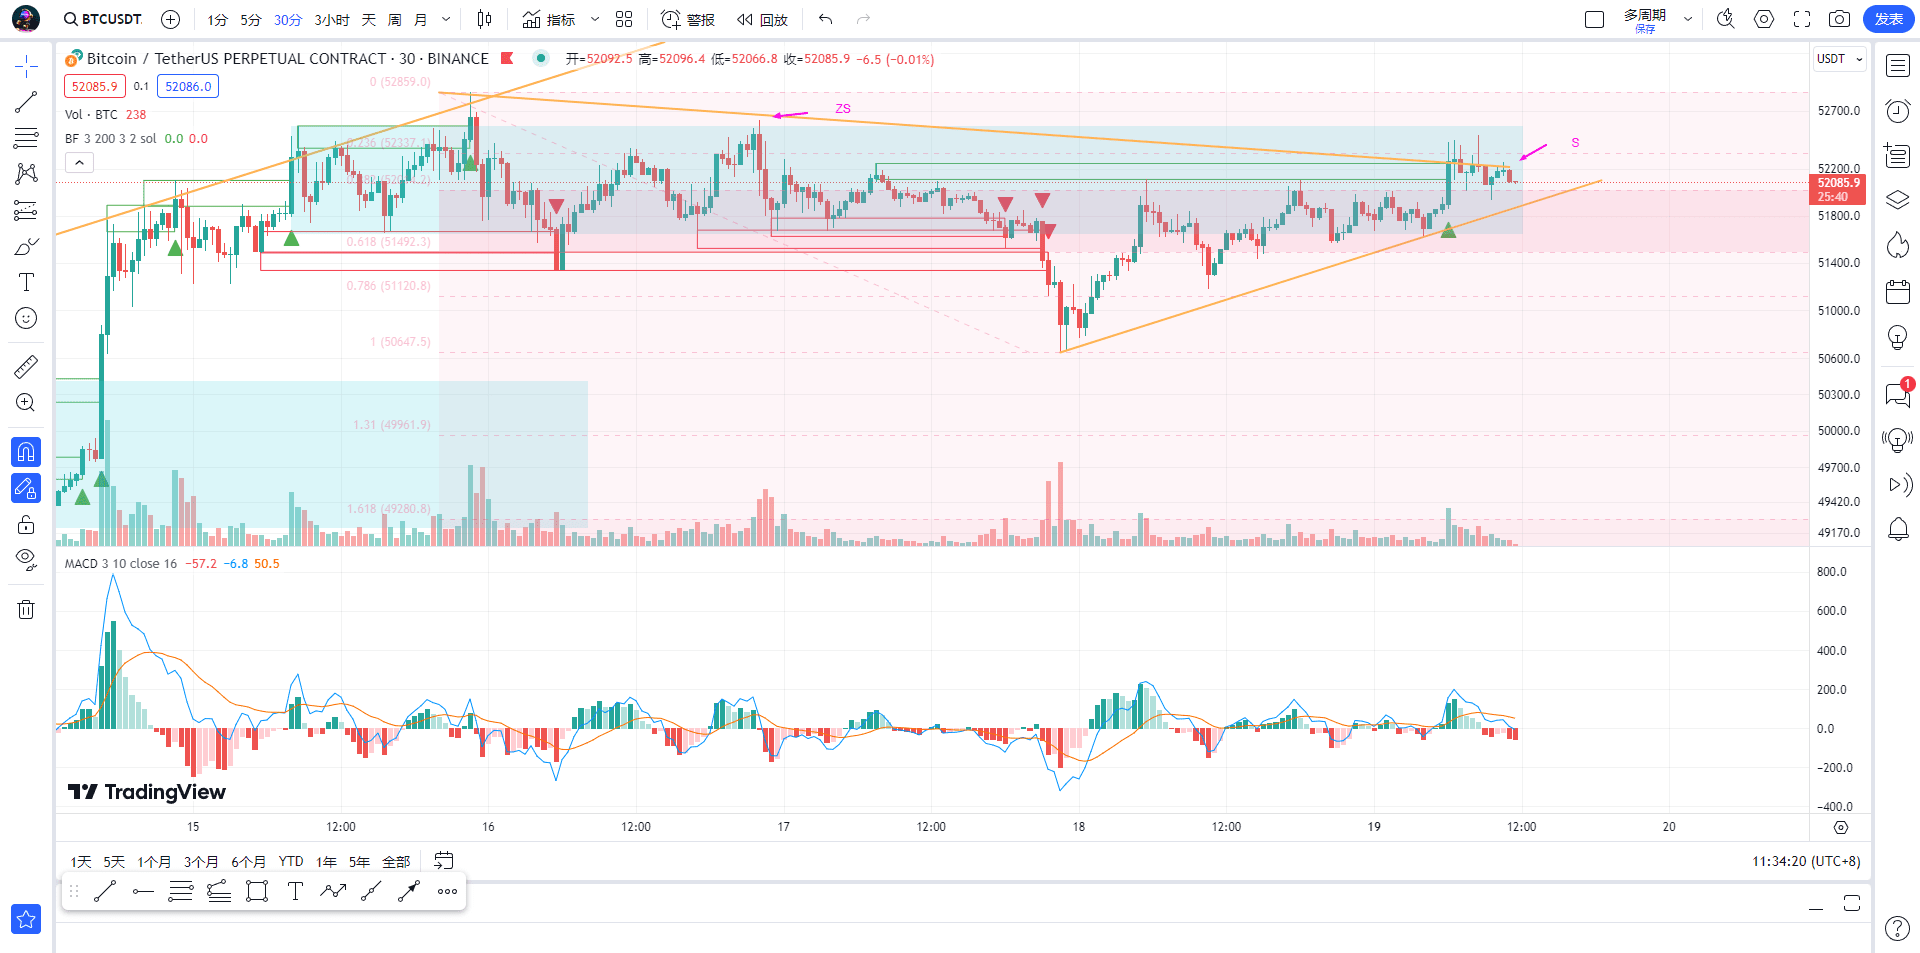Screen dimensions: 1920x953
Task: Open the emoji icons tool
Action: 26,318
